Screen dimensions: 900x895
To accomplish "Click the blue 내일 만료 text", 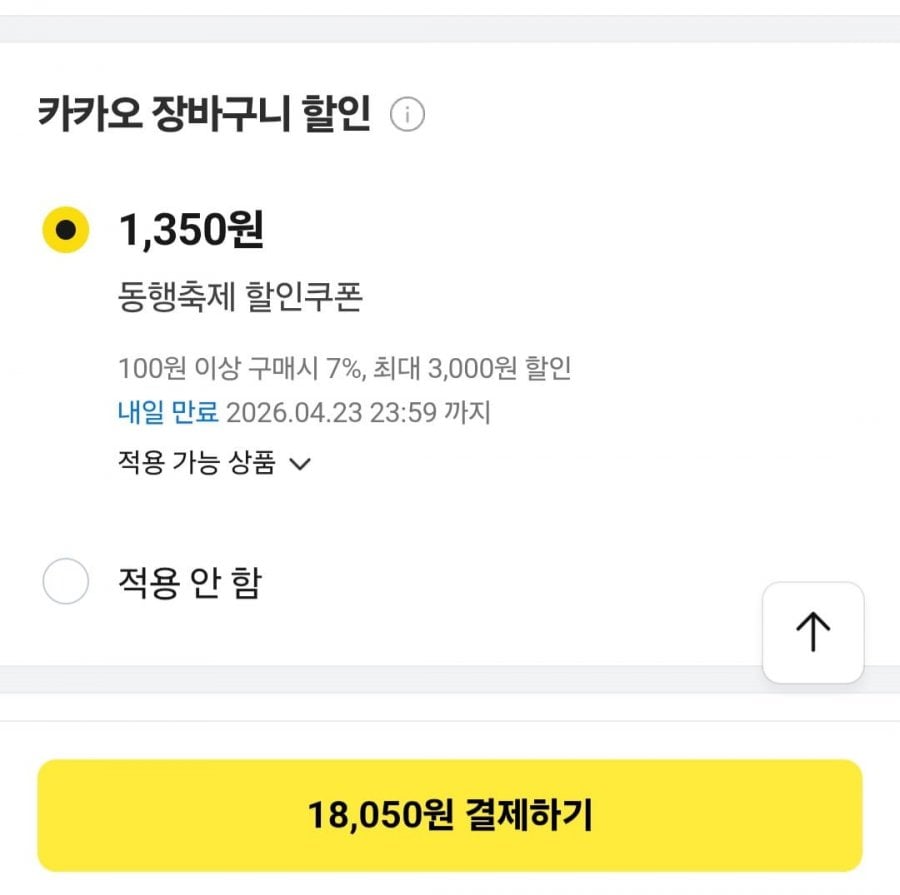I will 167,412.
